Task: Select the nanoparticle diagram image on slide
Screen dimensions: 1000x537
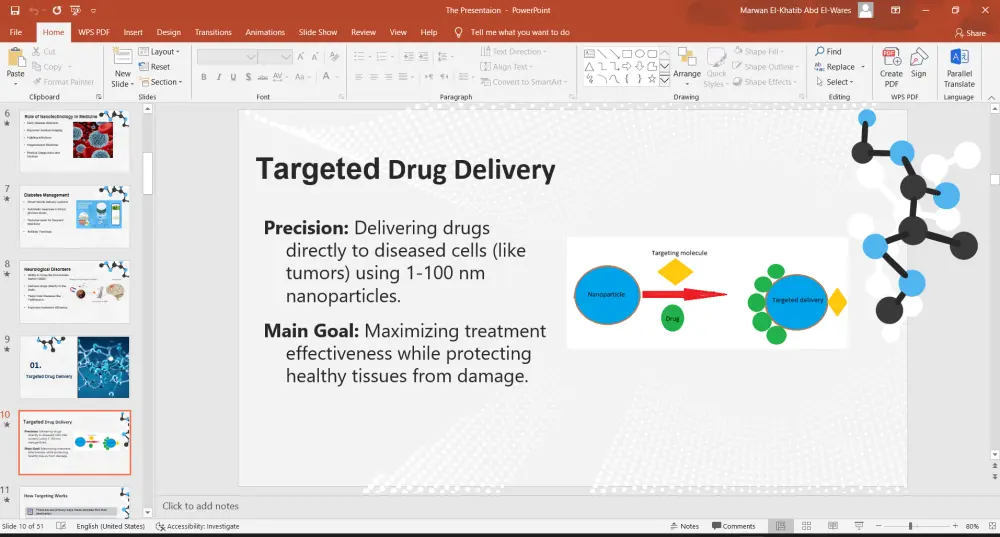Action: tap(707, 293)
